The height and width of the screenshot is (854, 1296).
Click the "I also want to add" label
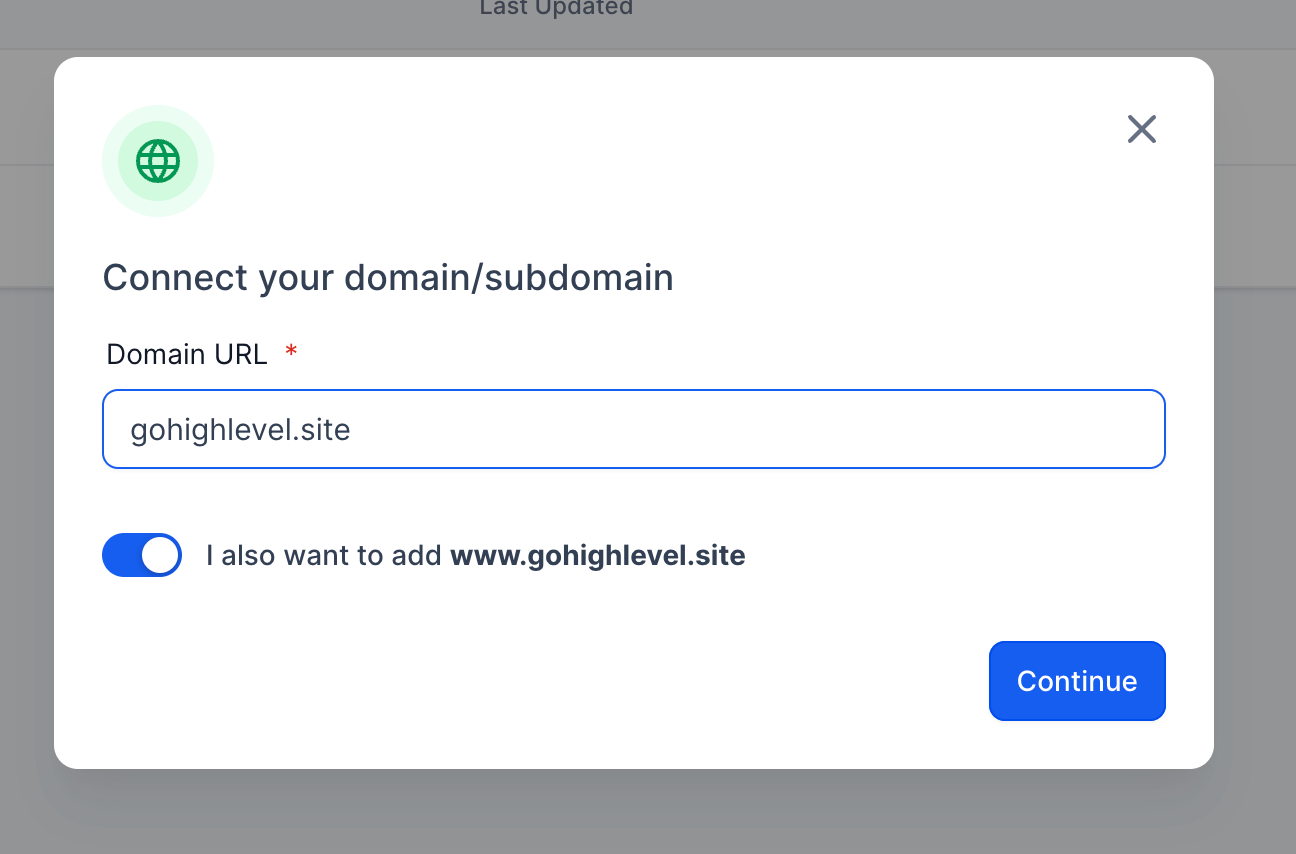coord(324,555)
